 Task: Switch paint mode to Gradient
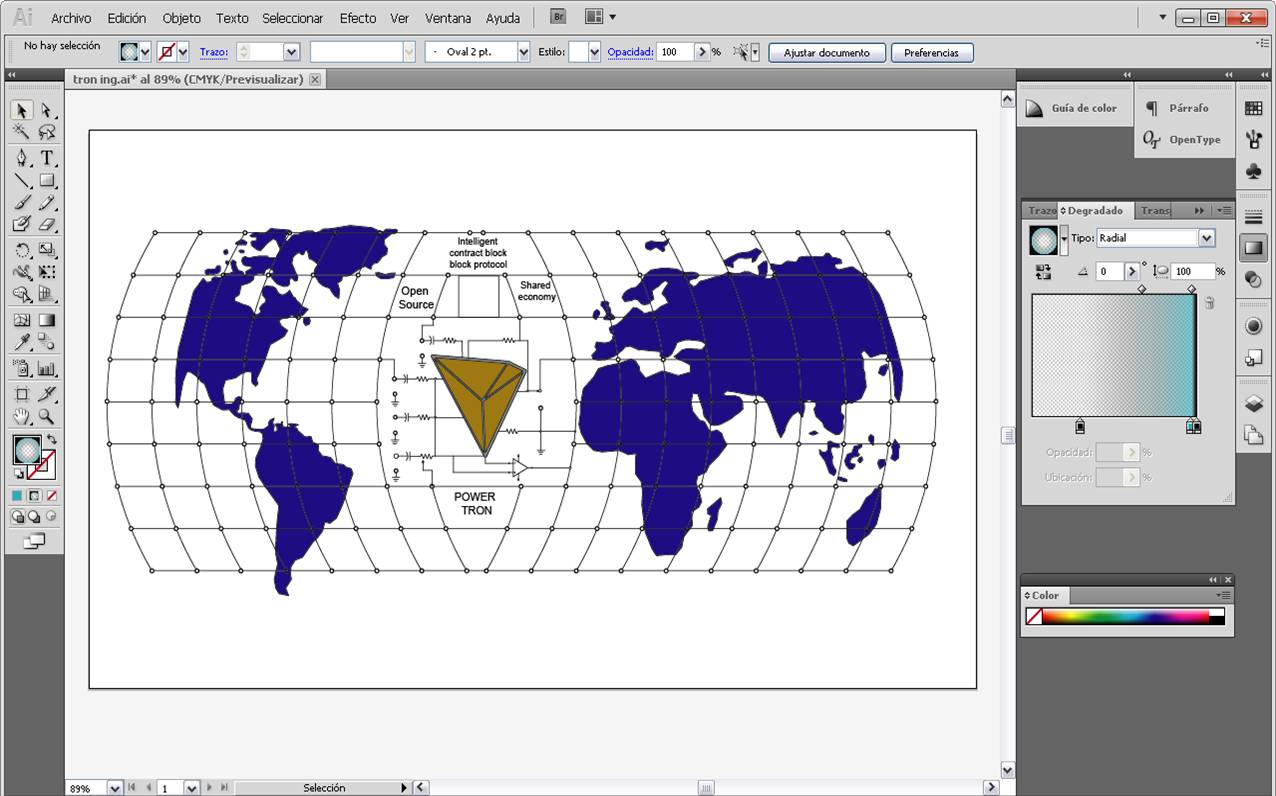[x=34, y=495]
